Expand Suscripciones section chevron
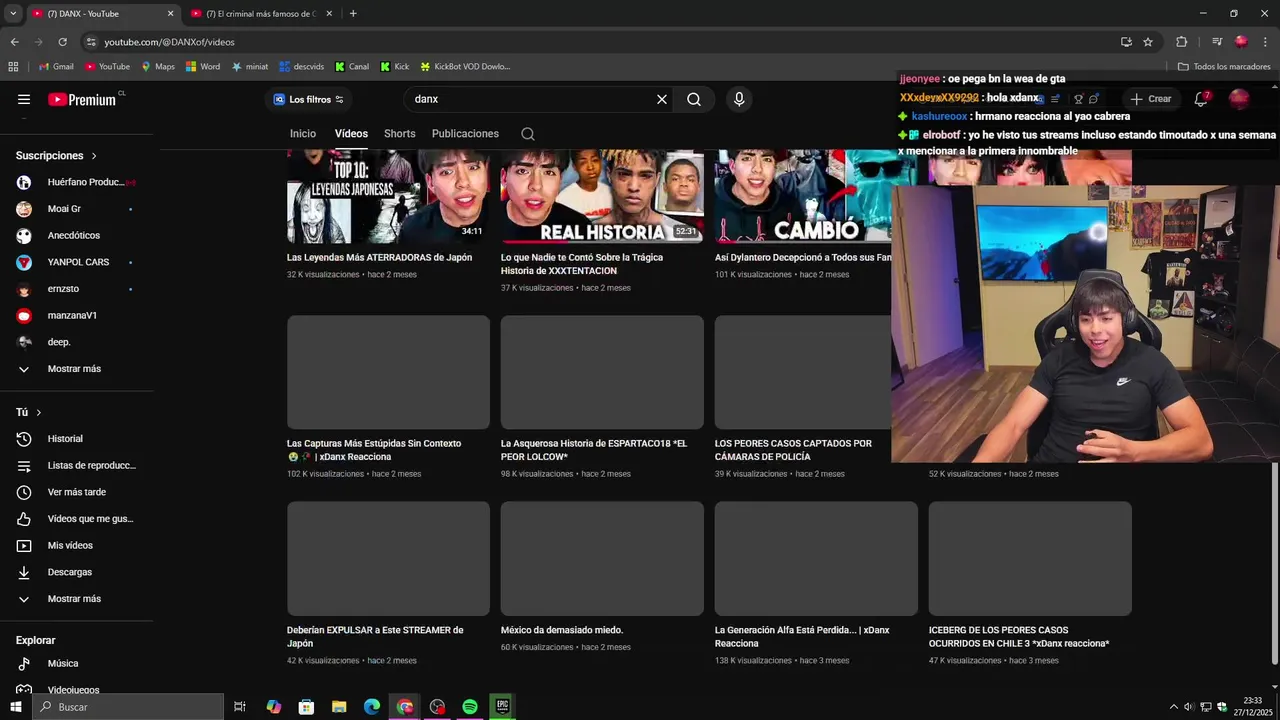Image resolution: width=1280 pixels, height=720 pixels. click(94, 156)
